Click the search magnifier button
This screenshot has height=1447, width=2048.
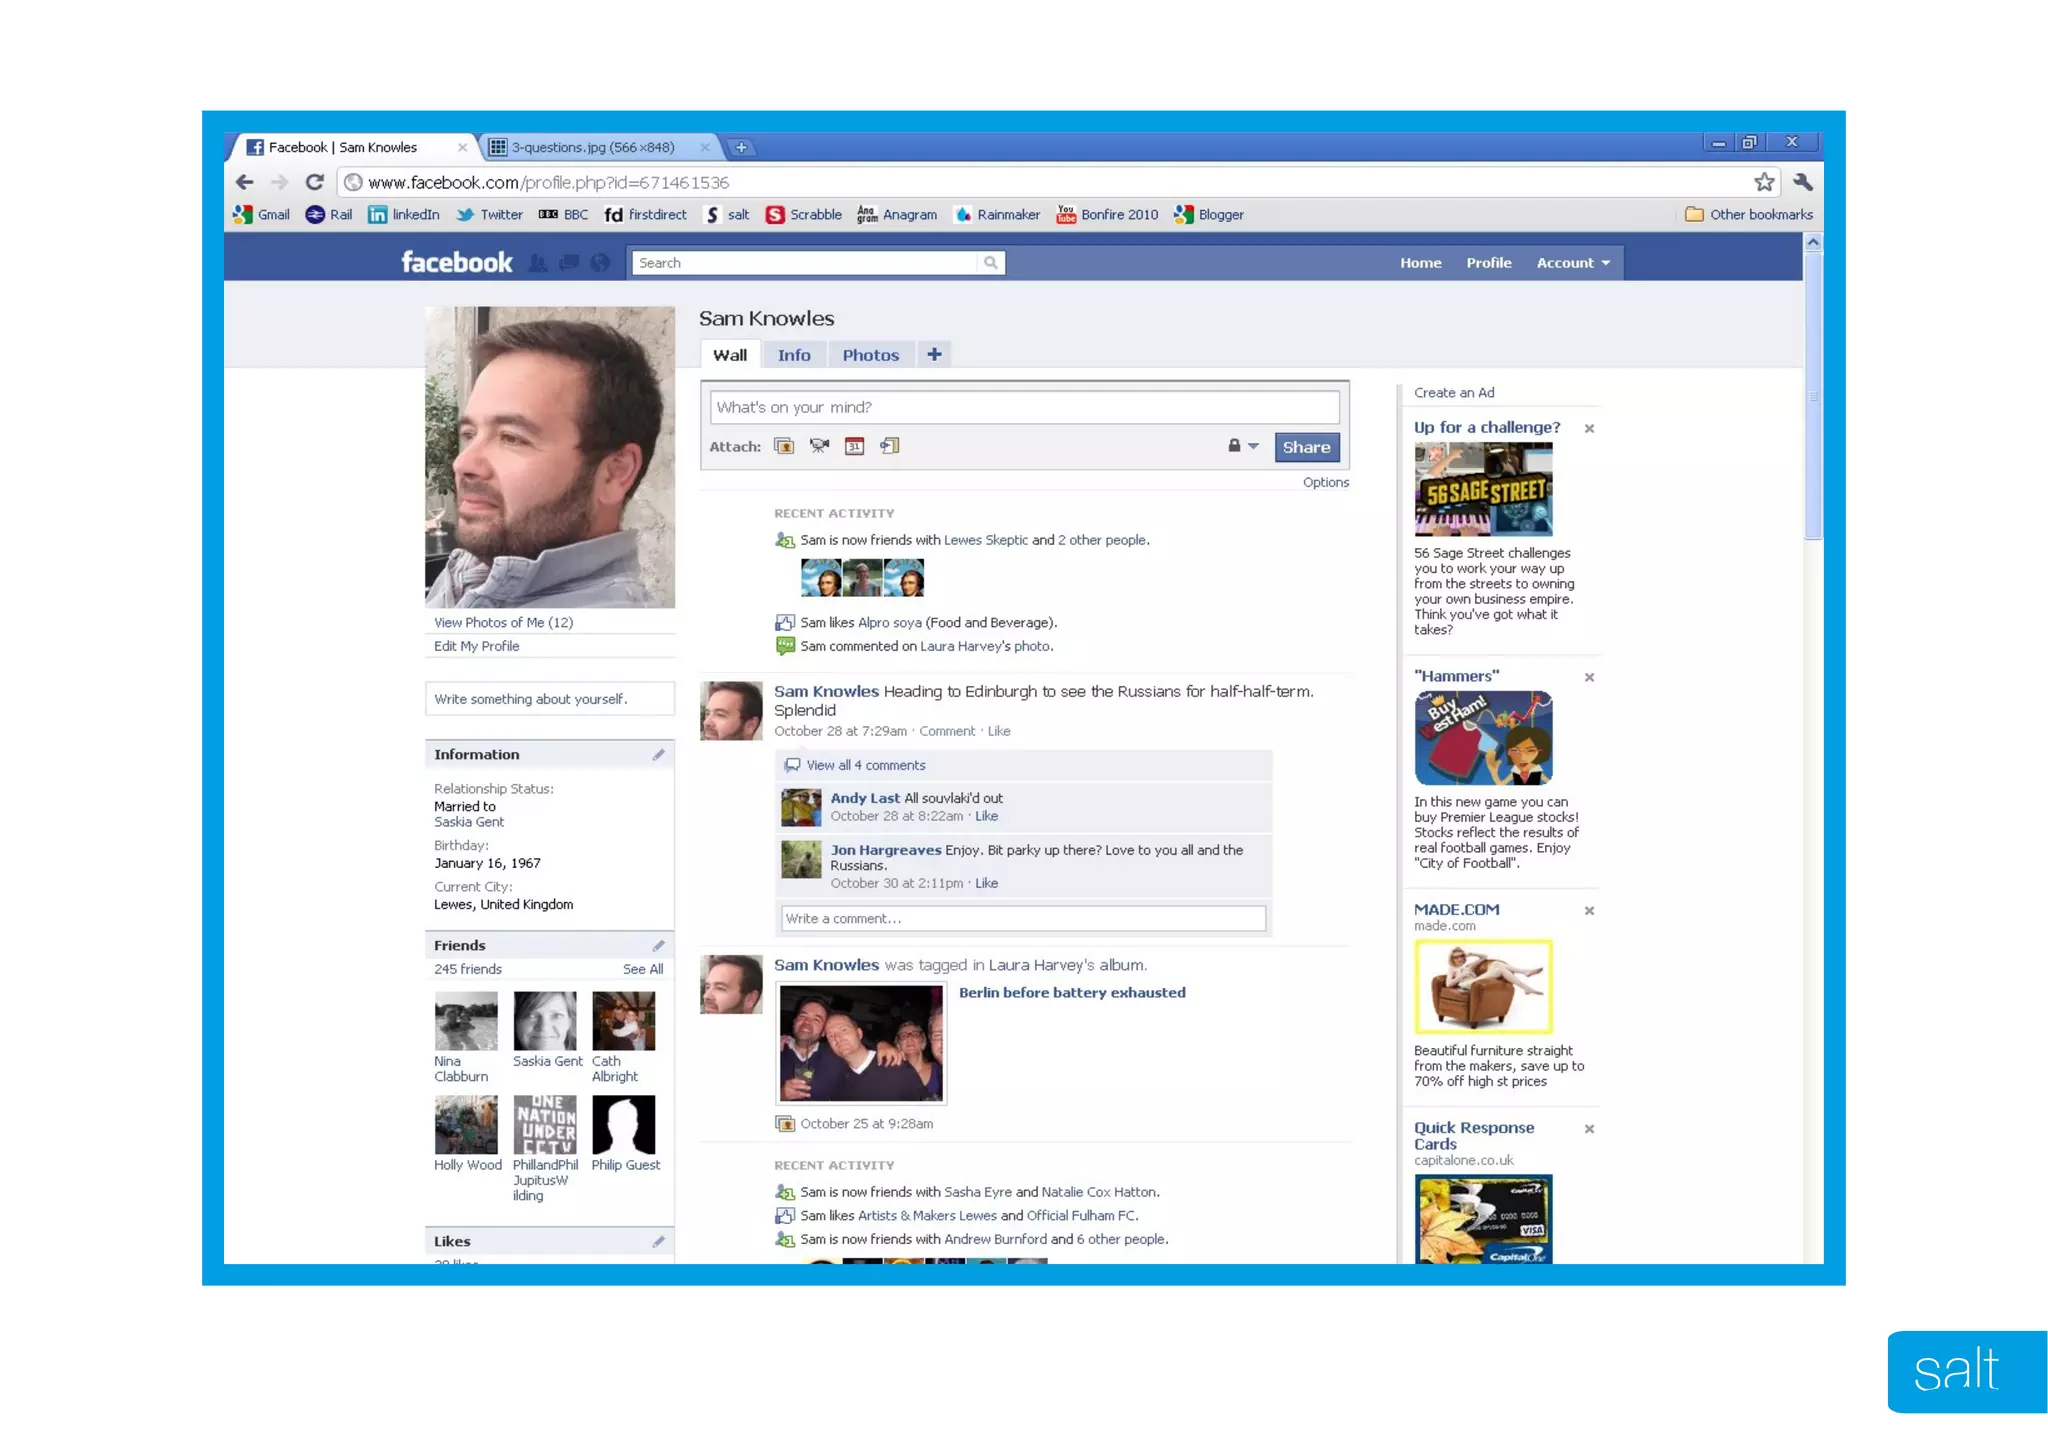click(990, 263)
